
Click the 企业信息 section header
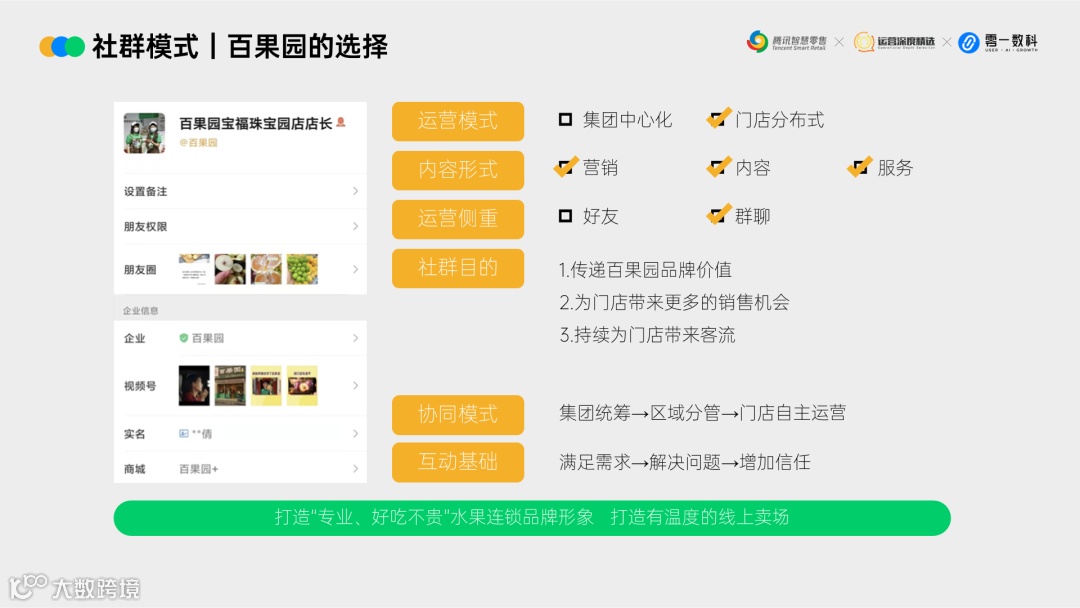(141, 311)
